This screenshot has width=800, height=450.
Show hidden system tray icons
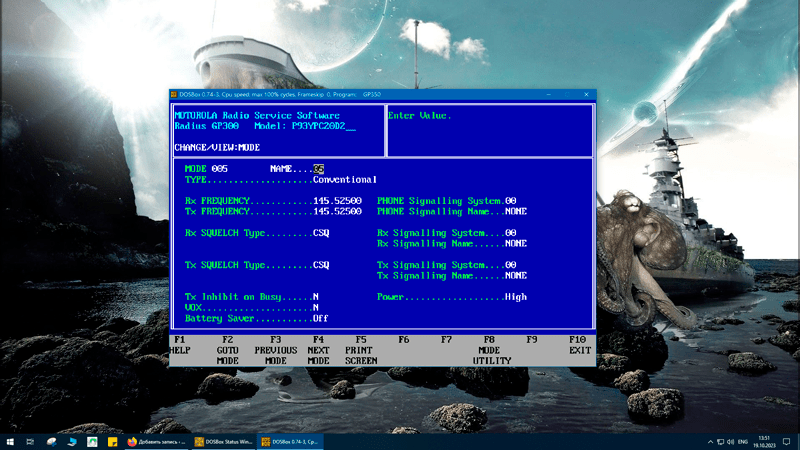[x=710, y=442]
